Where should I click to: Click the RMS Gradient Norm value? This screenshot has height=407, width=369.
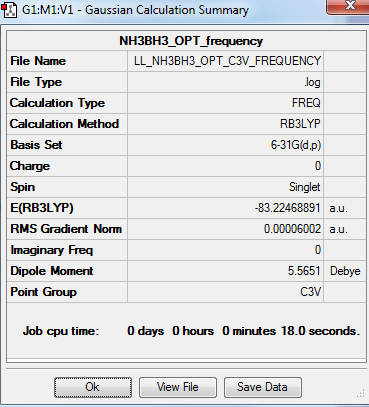tap(225, 229)
